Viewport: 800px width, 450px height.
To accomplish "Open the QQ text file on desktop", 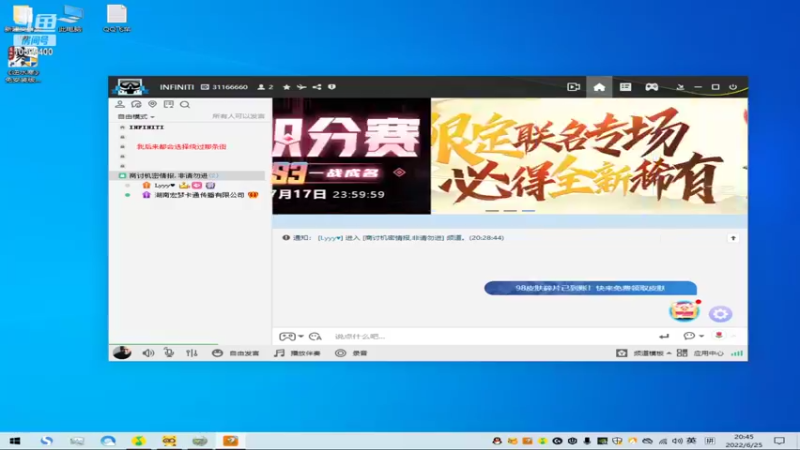I will pos(117,18).
